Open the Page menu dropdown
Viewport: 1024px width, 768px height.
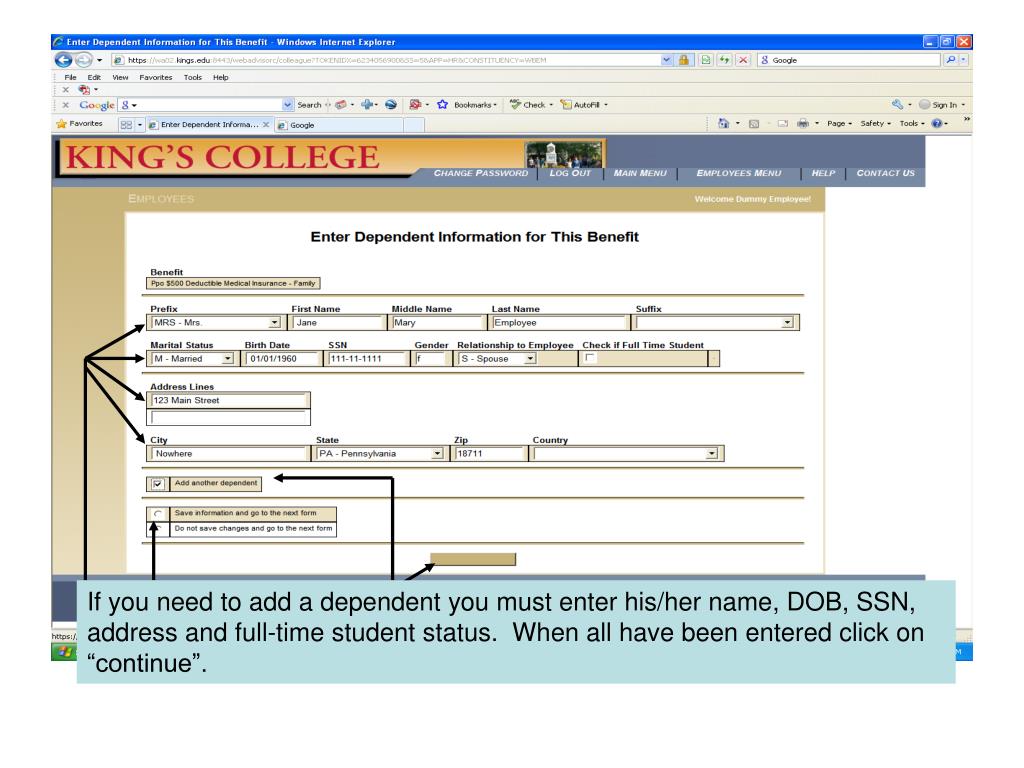(x=839, y=123)
